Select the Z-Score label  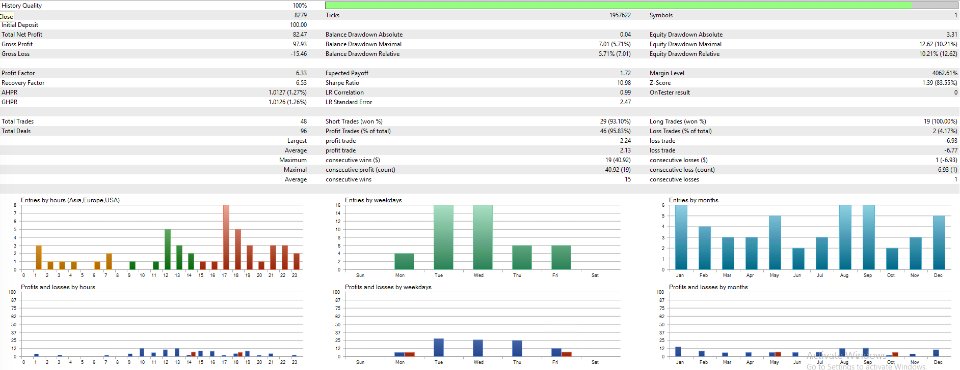[659, 83]
